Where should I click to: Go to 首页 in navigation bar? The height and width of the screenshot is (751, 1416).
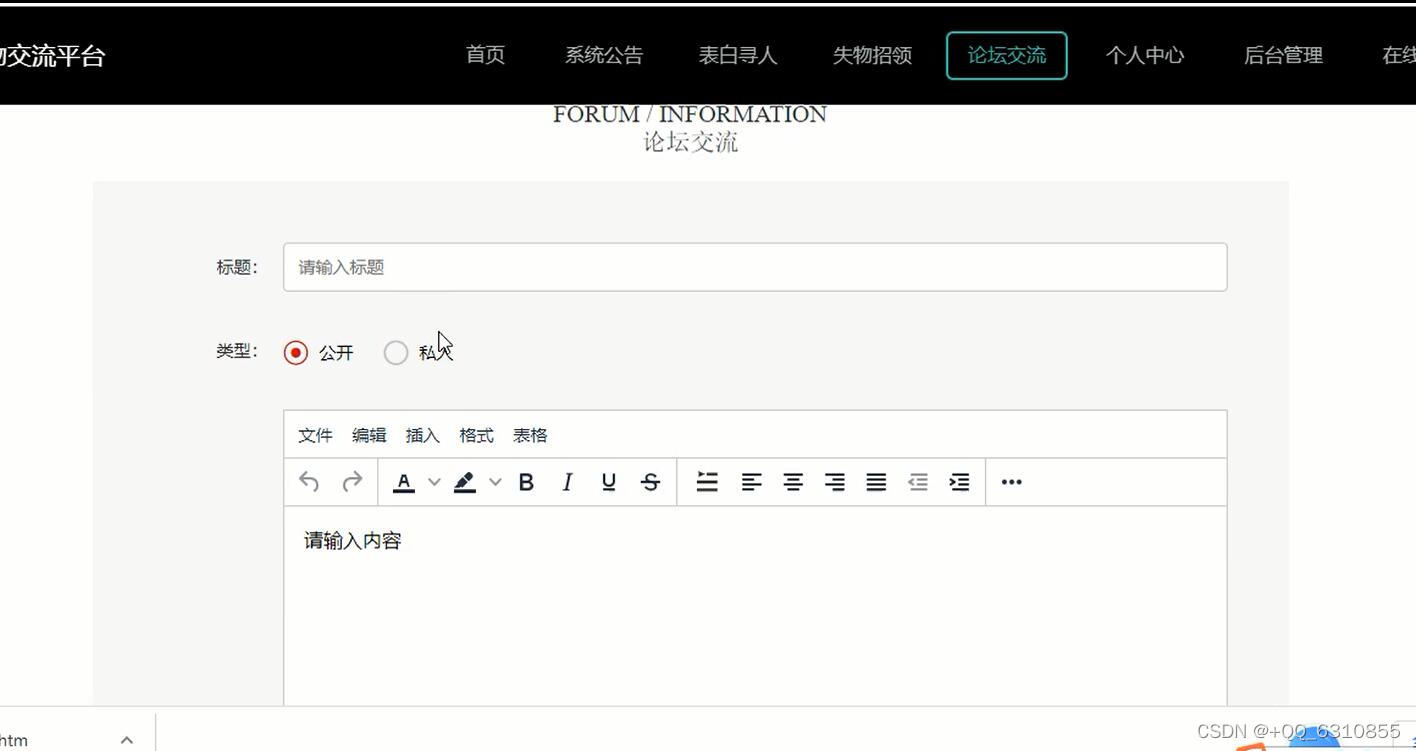(x=485, y=55)
